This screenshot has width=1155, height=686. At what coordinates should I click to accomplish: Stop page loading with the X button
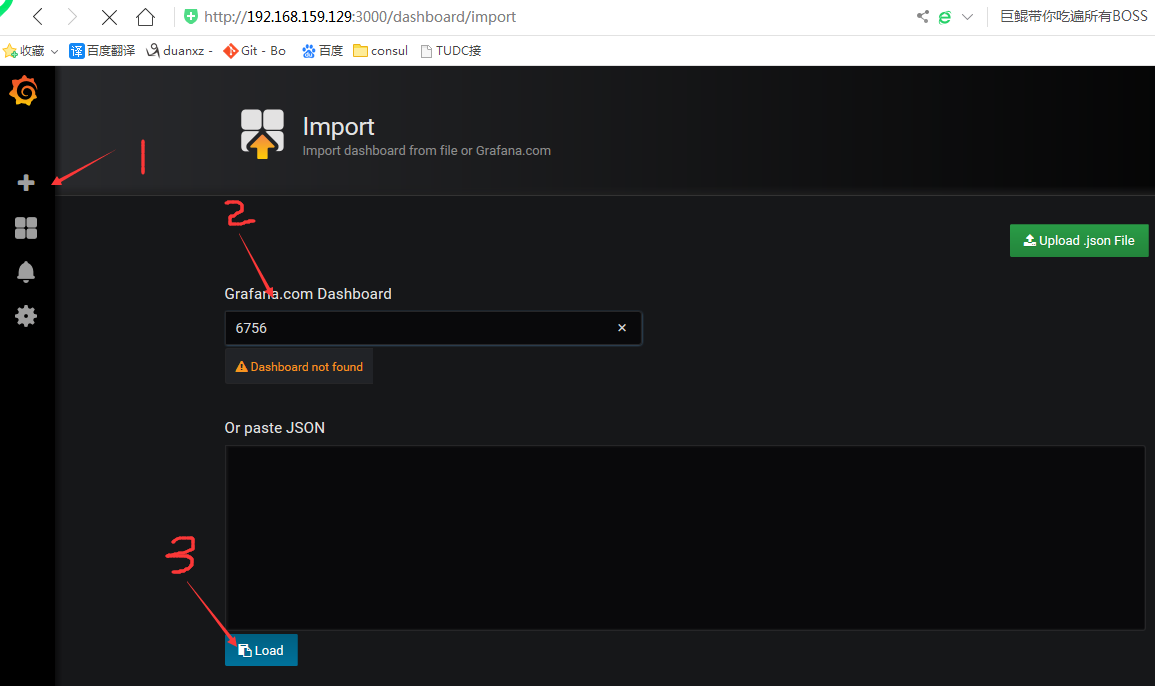(x=109, y=16)
